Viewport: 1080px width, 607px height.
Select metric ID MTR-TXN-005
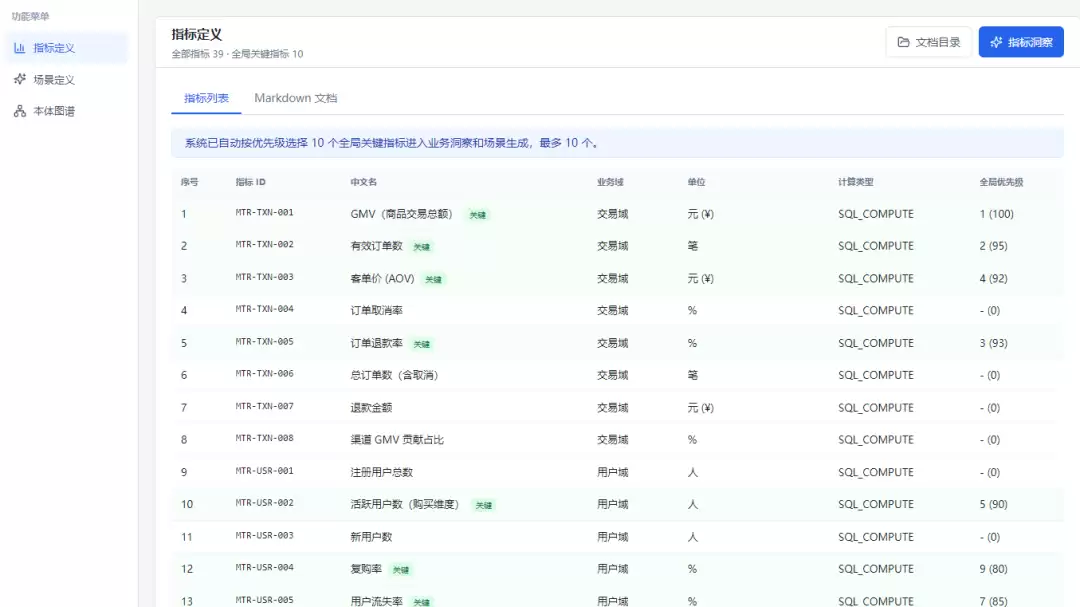pyautogui.click(x=264, y=342)
